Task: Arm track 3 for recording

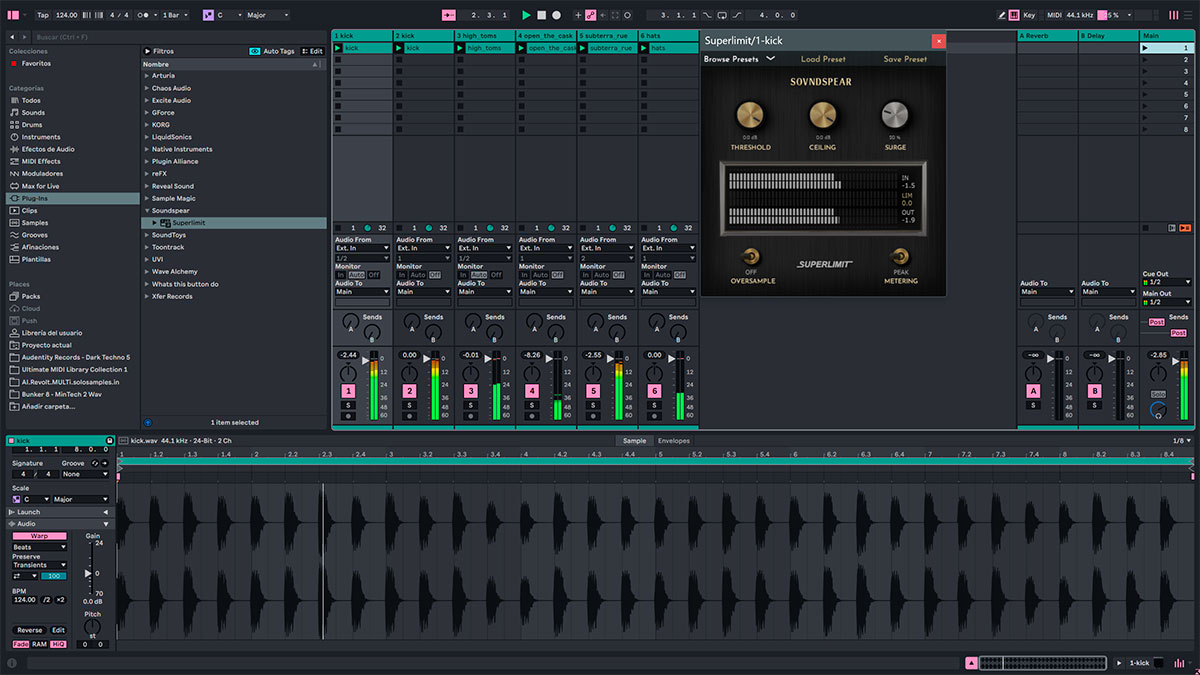Action: [x=471, y=416]
